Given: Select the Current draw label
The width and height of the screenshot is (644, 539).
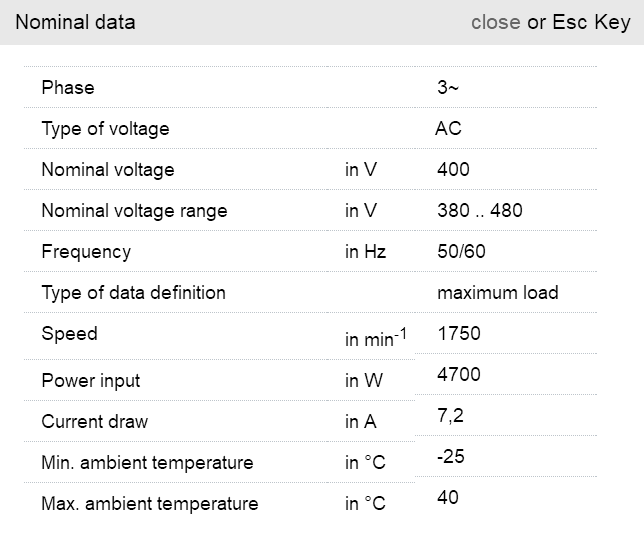Looking at the screenshot, I should click(x=94, y=422).
